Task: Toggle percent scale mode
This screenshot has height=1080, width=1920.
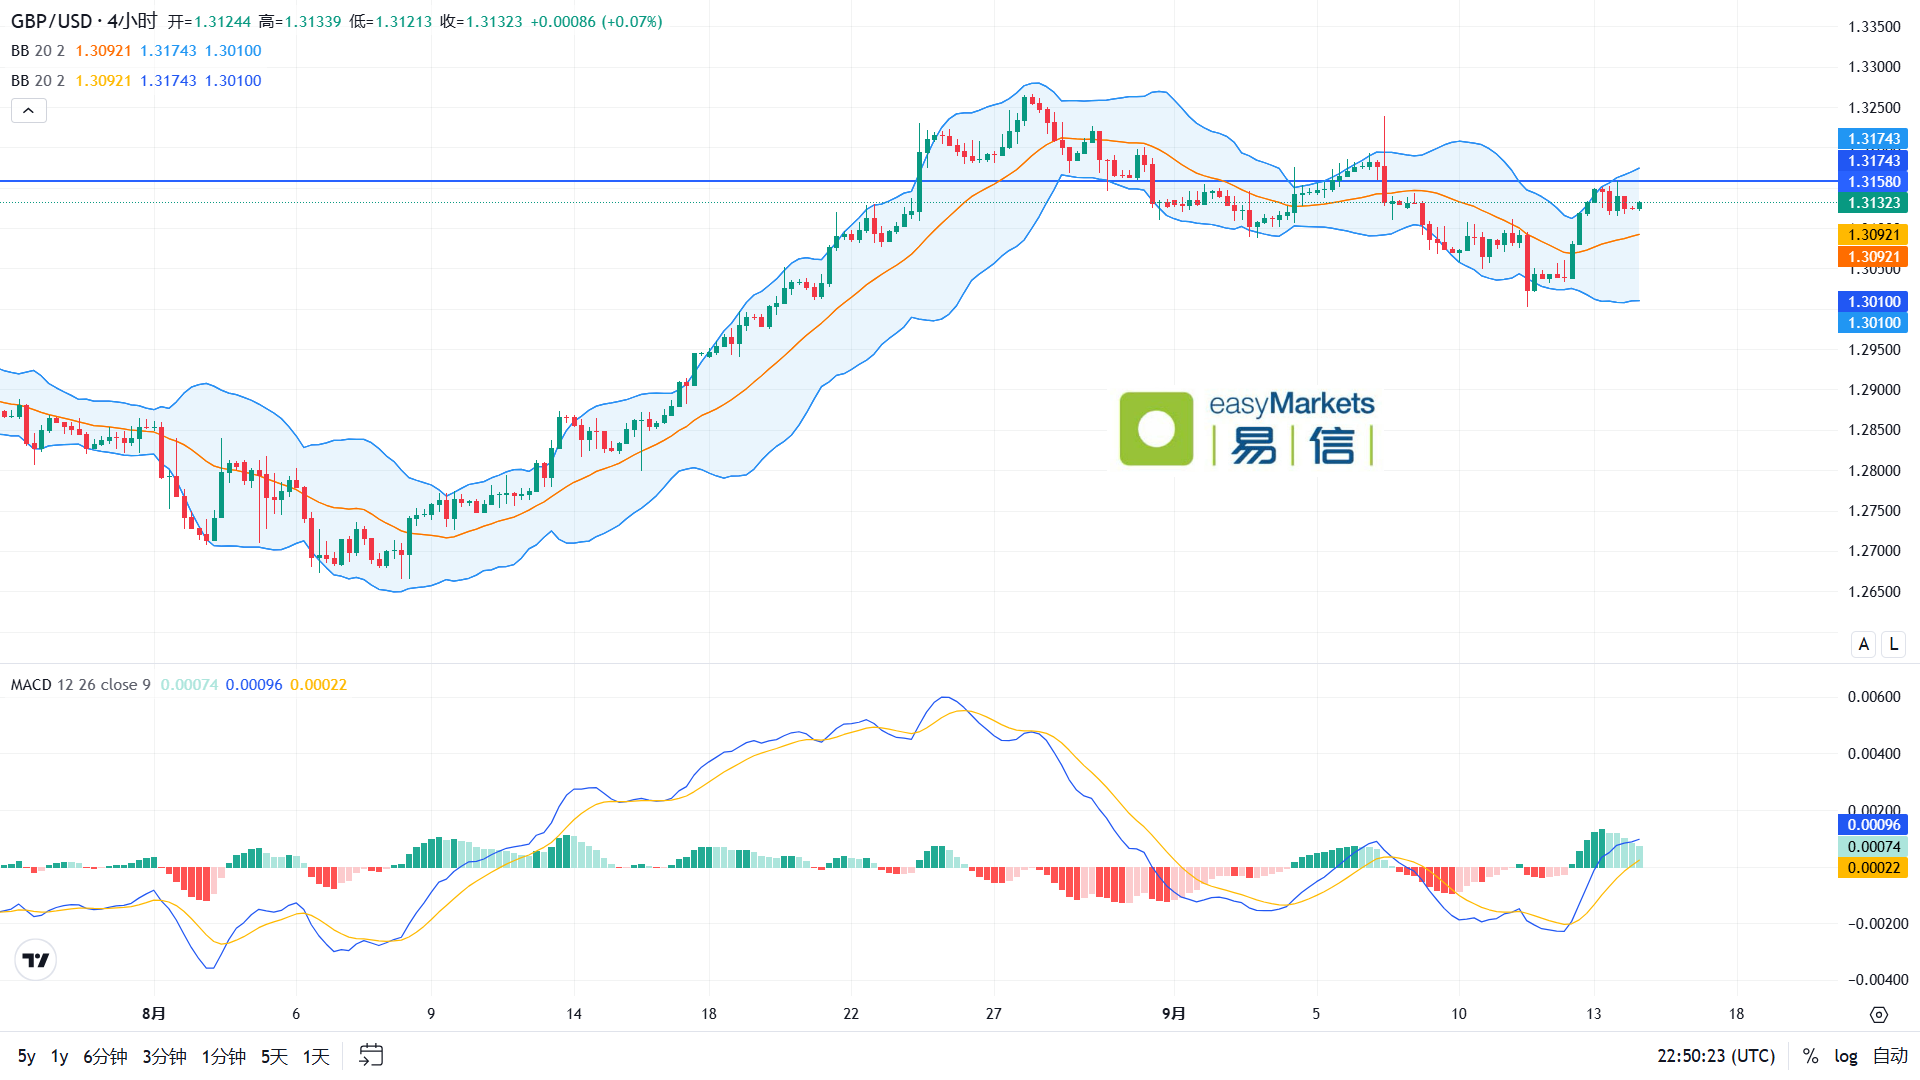Action: (1810, 1056)
